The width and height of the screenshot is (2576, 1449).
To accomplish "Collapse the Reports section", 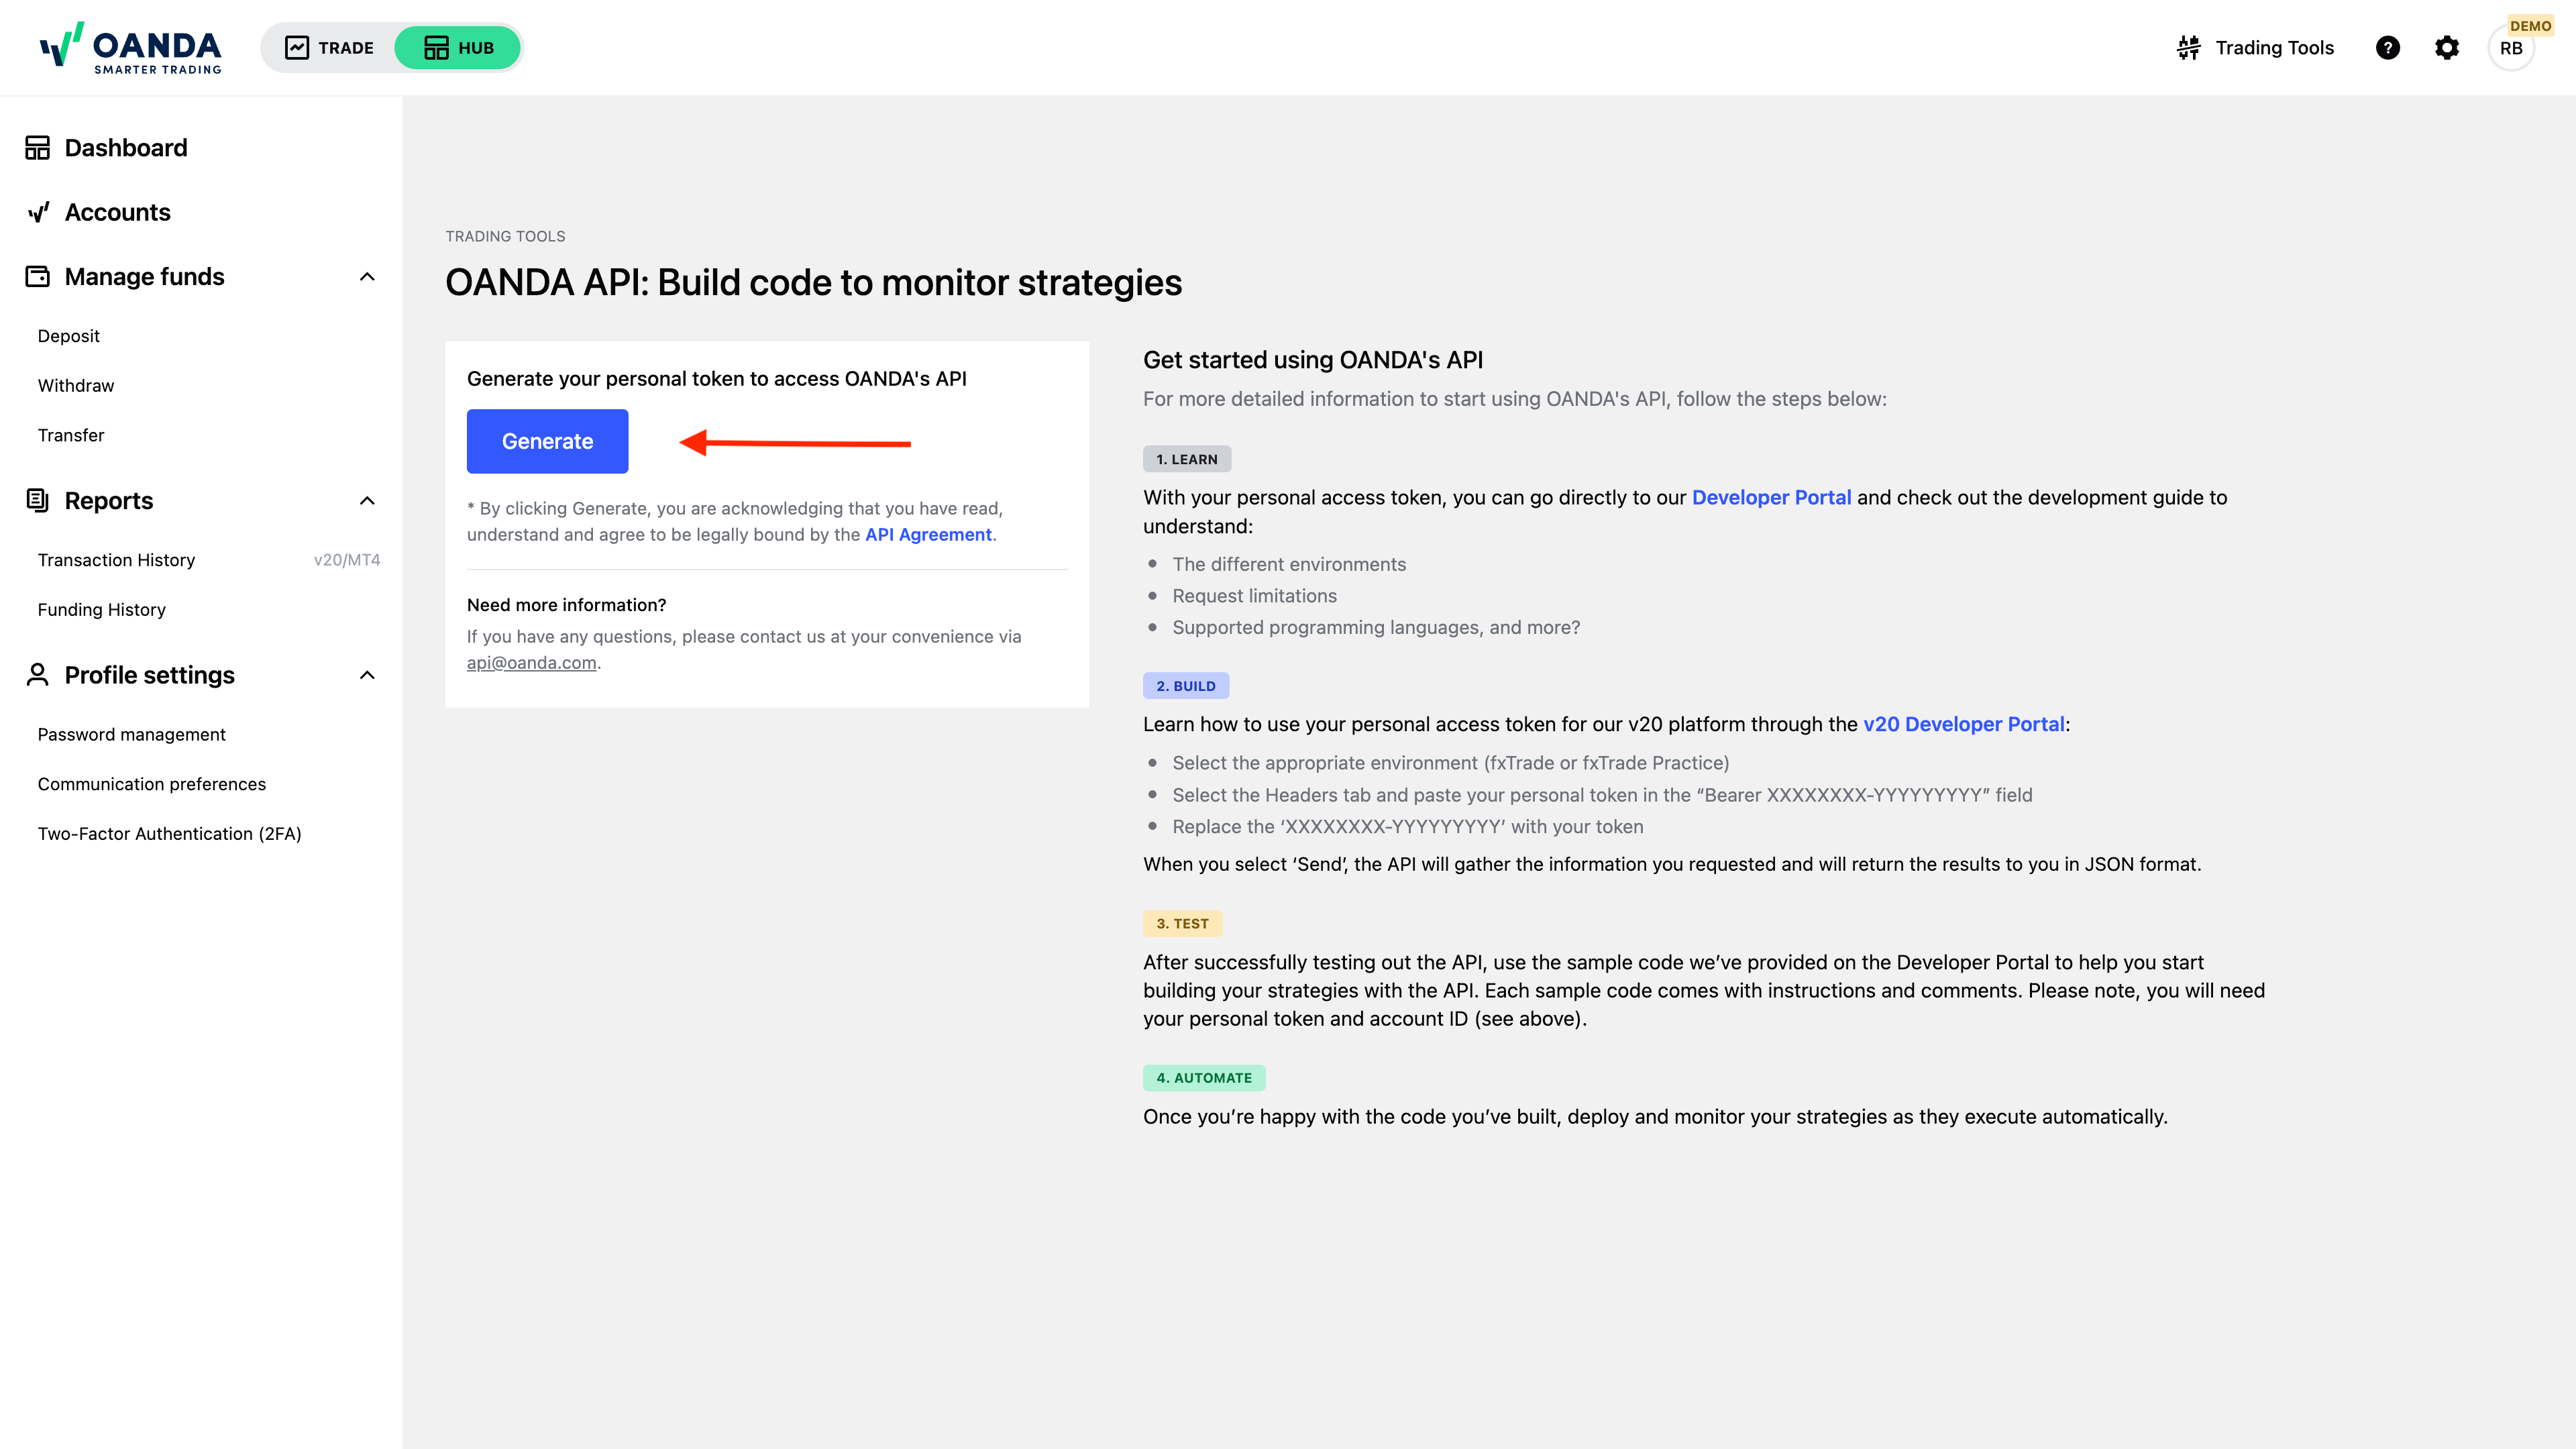I will [367, 501].
